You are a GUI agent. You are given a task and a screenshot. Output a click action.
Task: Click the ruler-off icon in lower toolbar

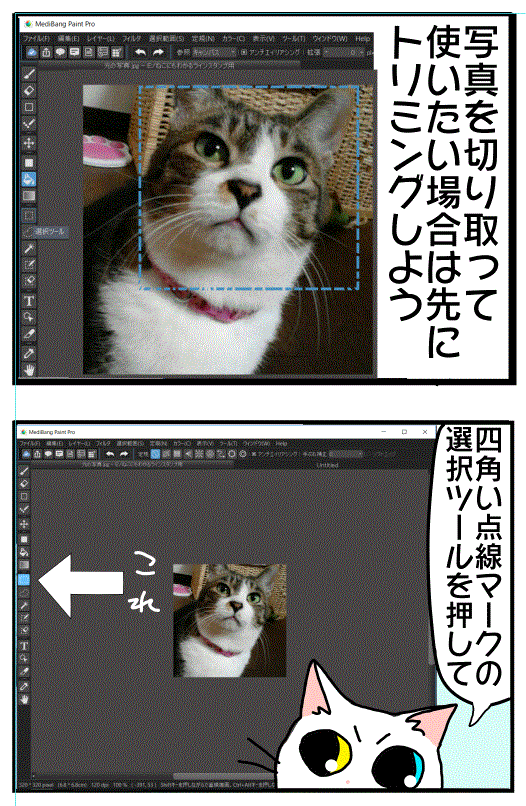pyautogui.click(x=155, y=454)
